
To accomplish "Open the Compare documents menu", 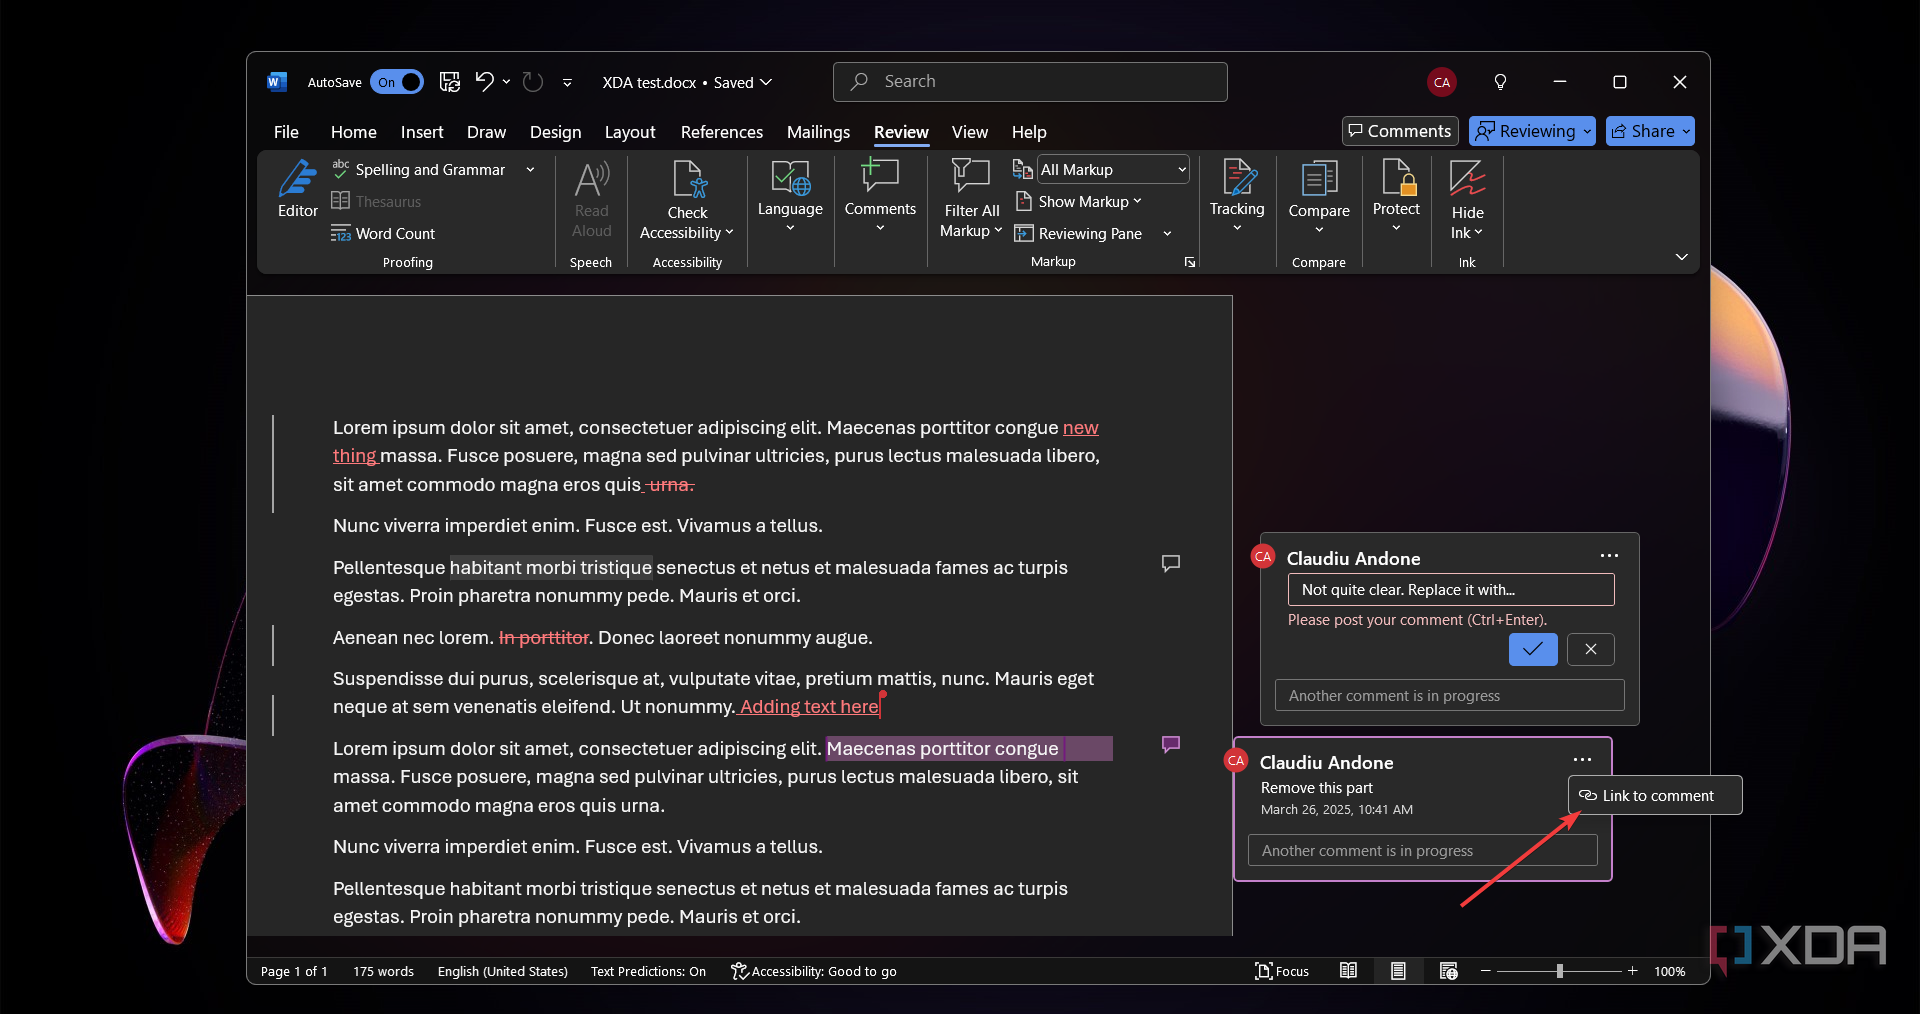I will coord(1319,198).
